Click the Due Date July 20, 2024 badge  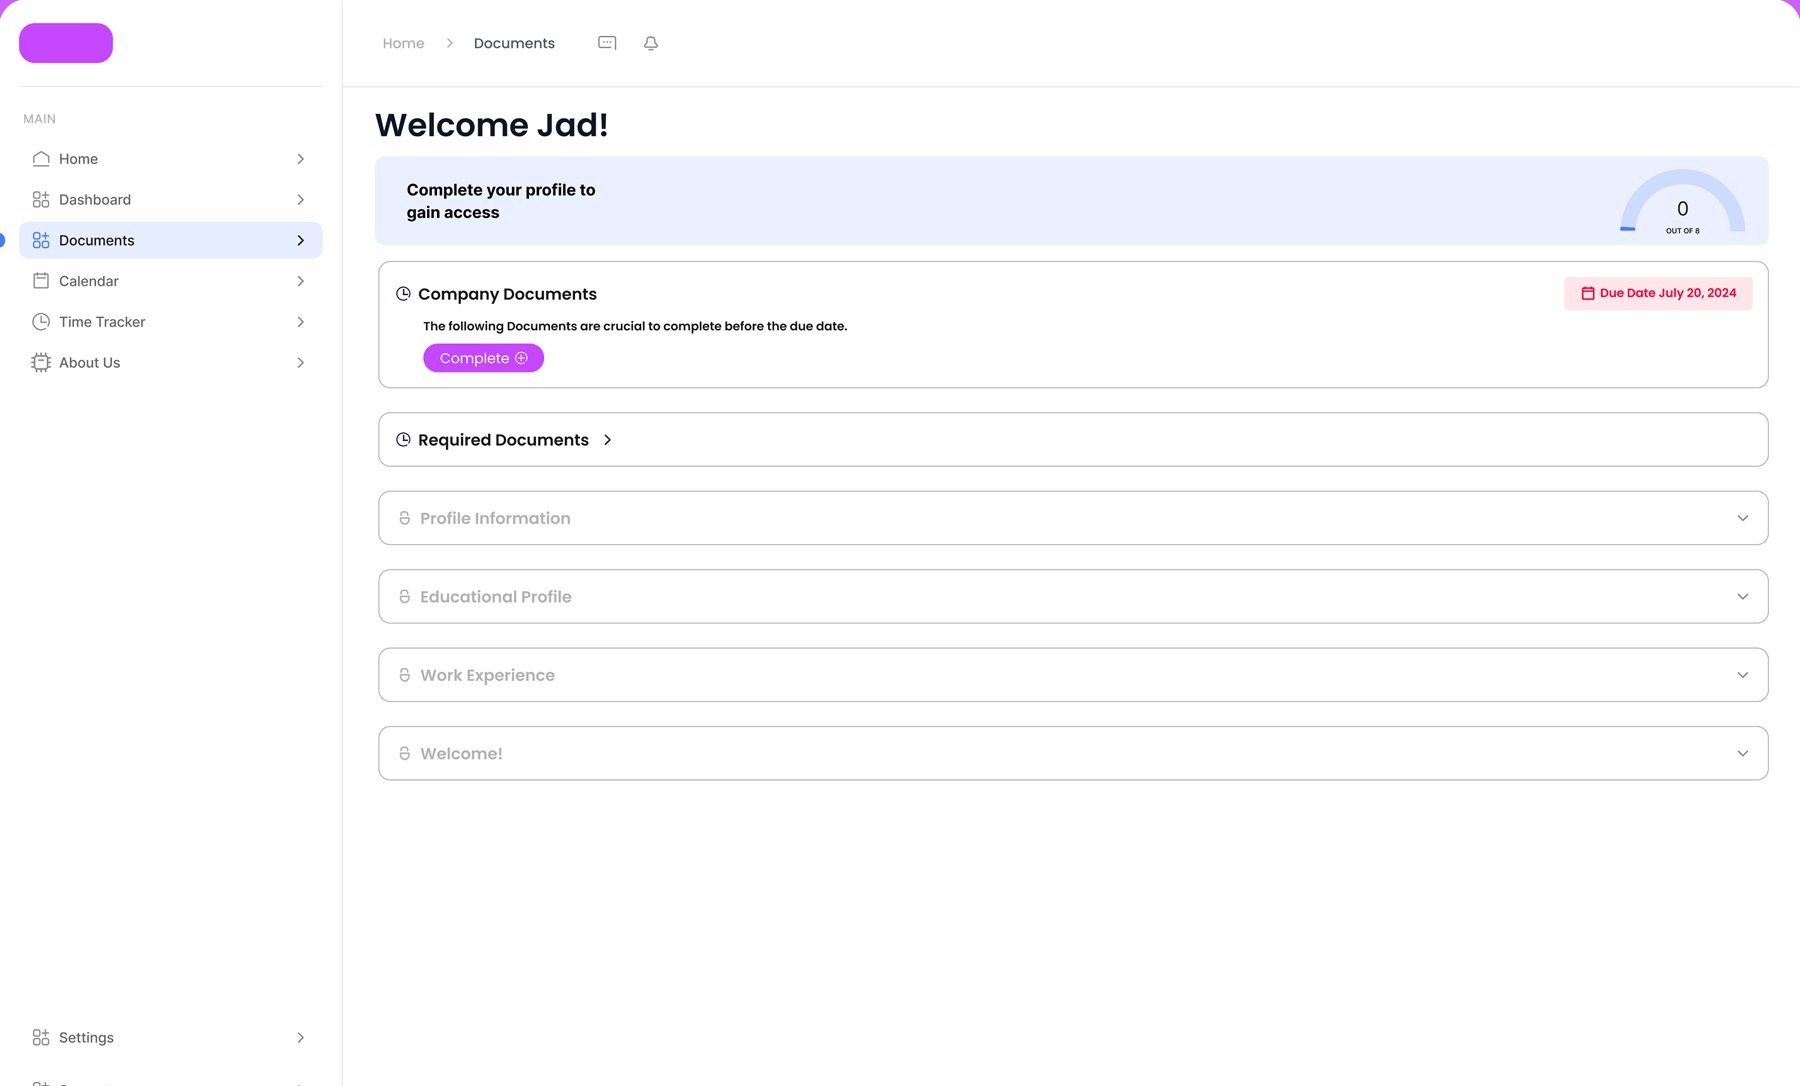tap(1658, 293)
